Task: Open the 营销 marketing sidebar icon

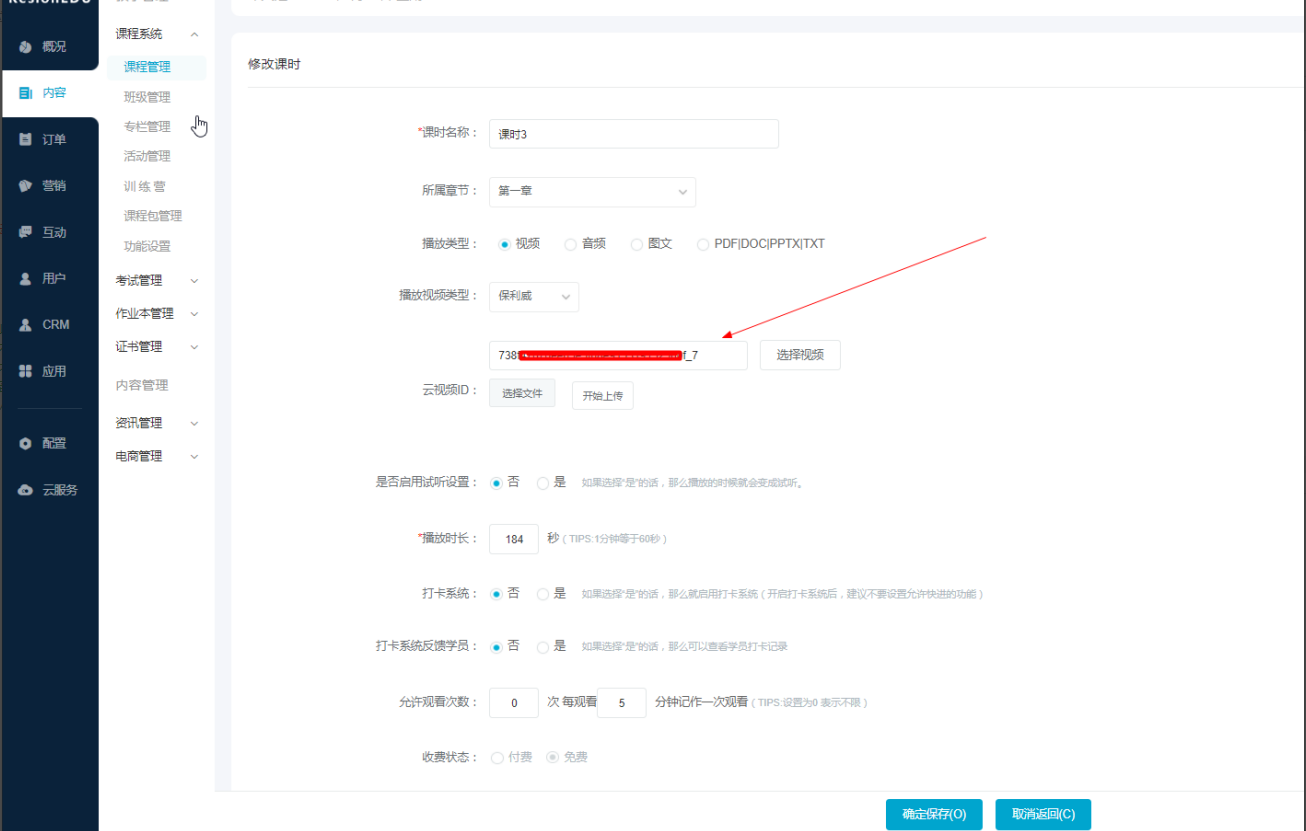Action: pos(26,186)
